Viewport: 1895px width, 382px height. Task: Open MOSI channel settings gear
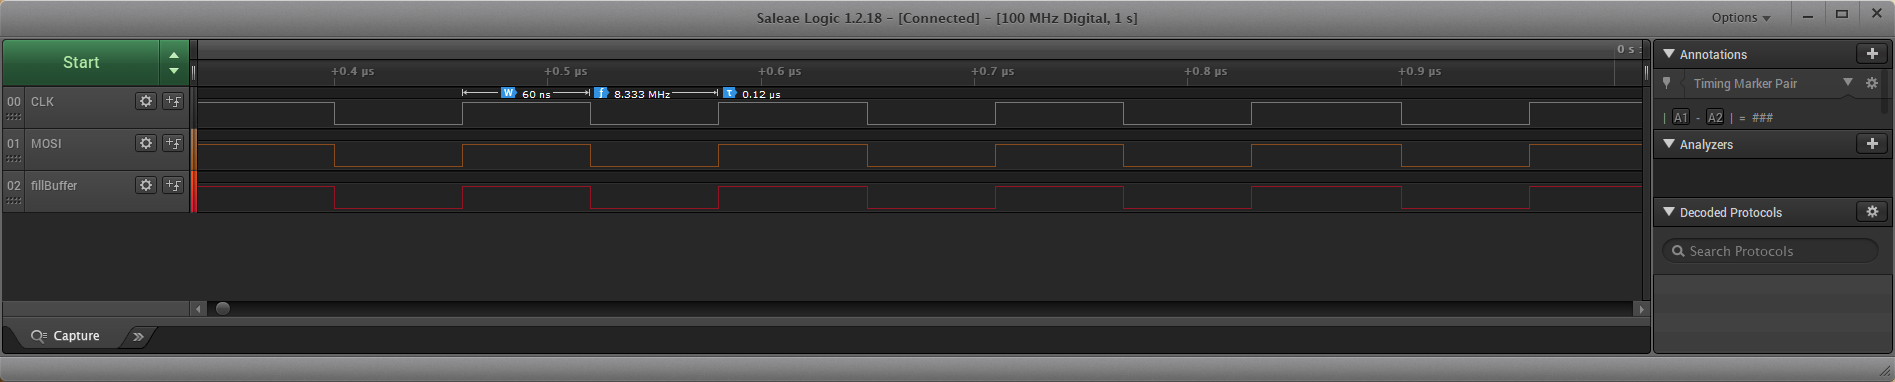[146, 143]
